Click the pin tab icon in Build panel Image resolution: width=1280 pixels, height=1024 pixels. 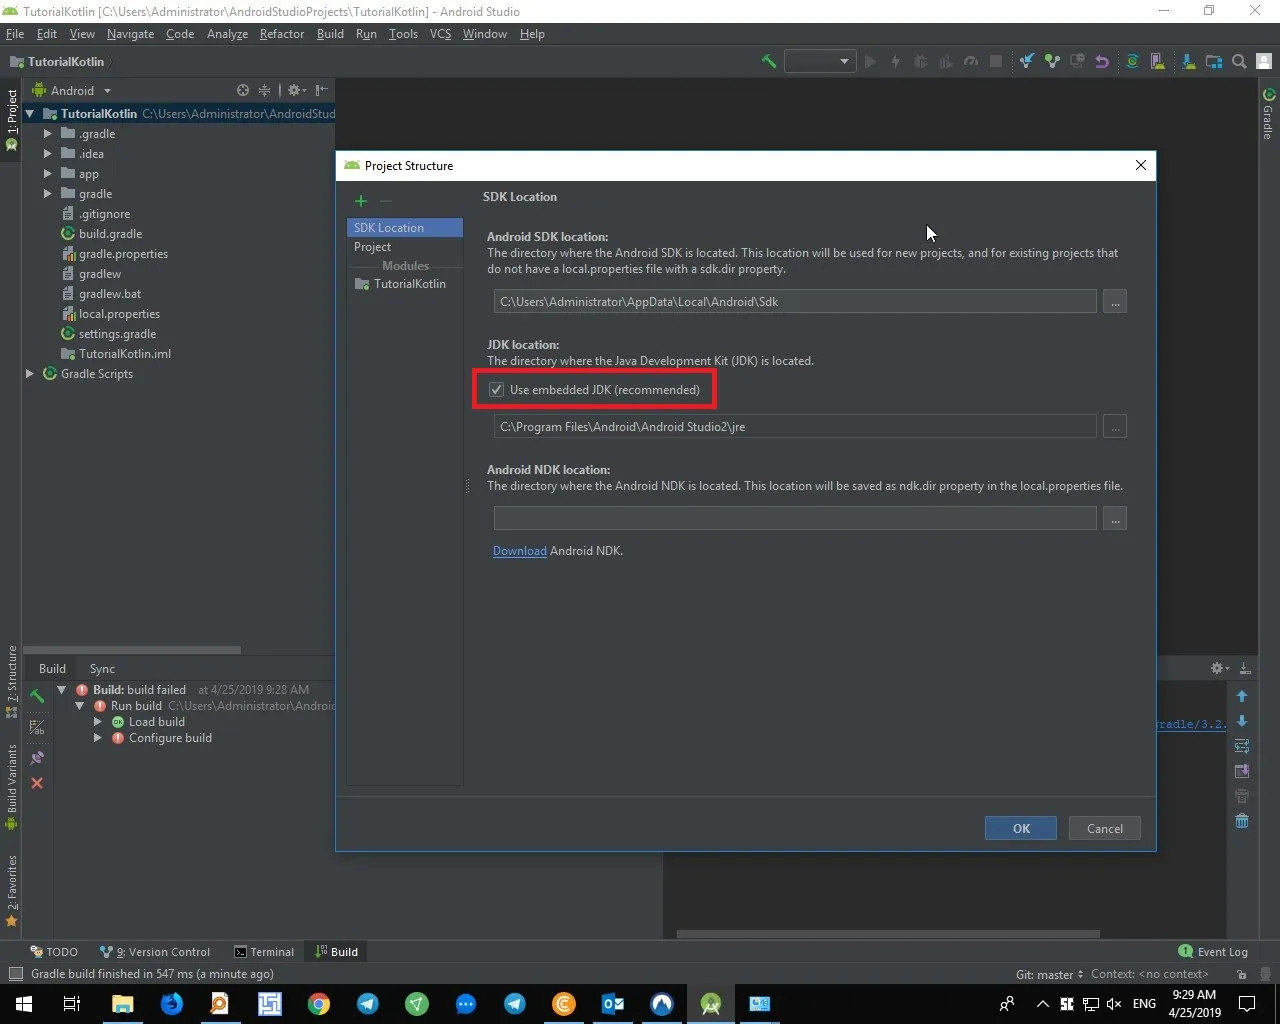pyautogui.click(x=37, y=758)
